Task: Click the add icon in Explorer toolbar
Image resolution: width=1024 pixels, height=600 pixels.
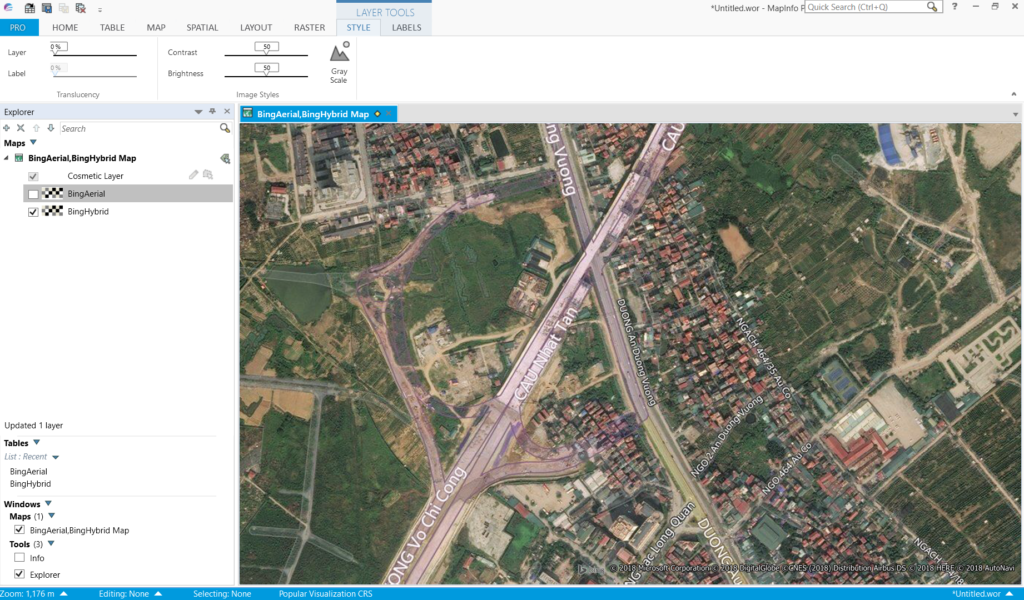Action: (x=7, y=129)
